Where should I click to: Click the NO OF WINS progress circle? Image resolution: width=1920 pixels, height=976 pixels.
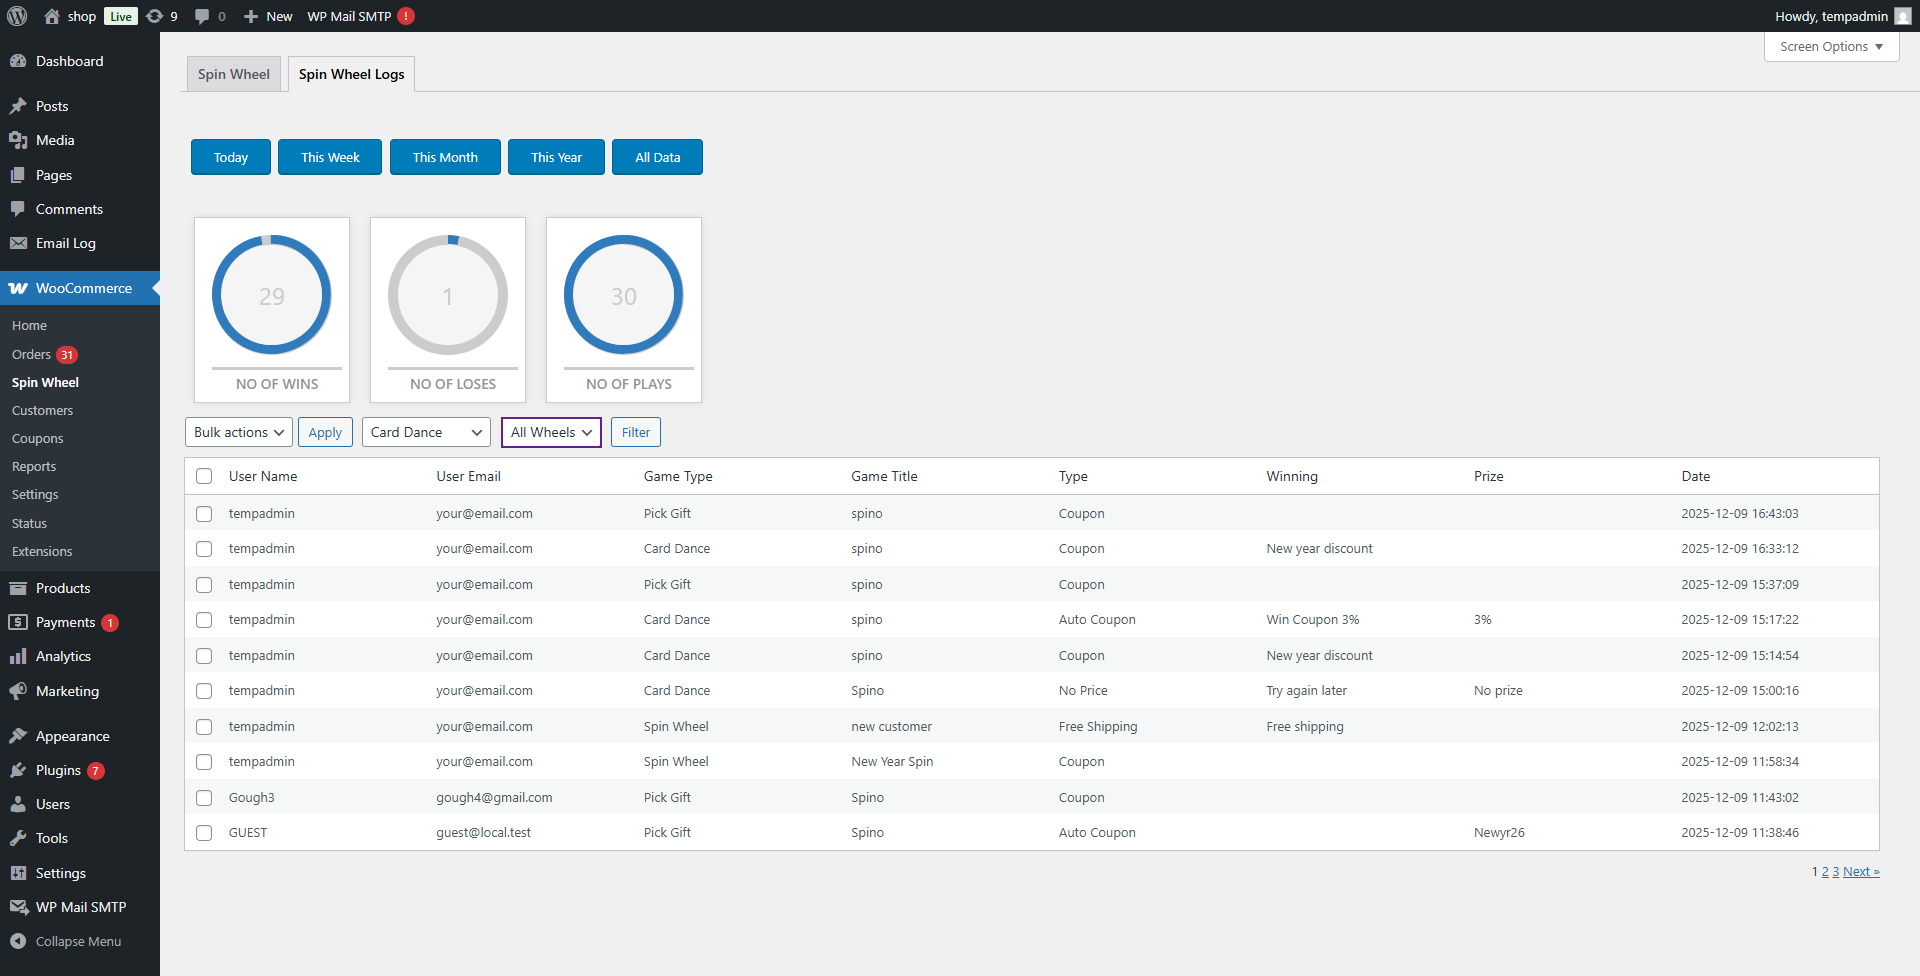(x=272, y=295)
